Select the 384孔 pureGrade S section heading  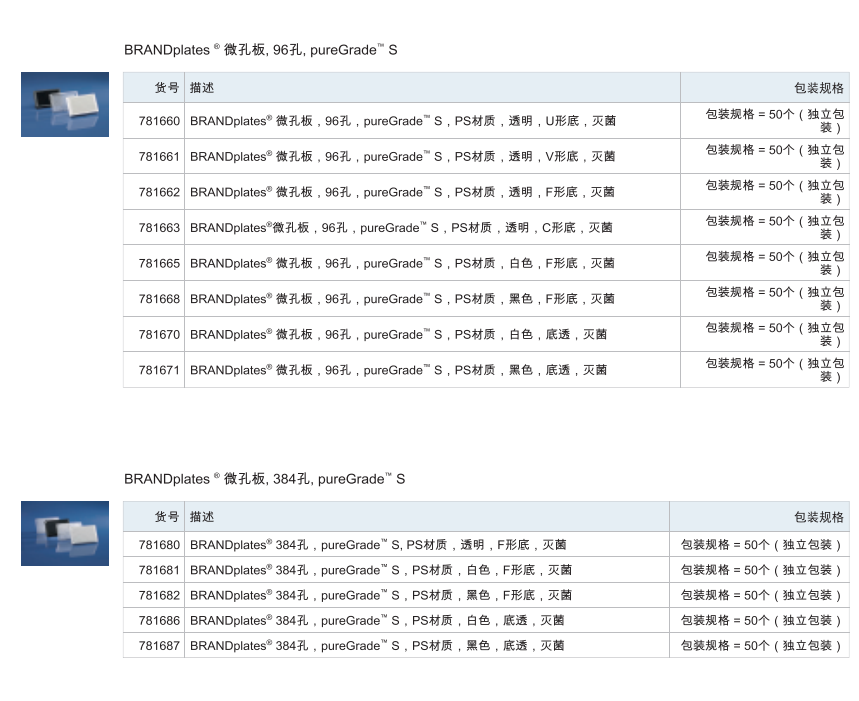pos(265,479)
